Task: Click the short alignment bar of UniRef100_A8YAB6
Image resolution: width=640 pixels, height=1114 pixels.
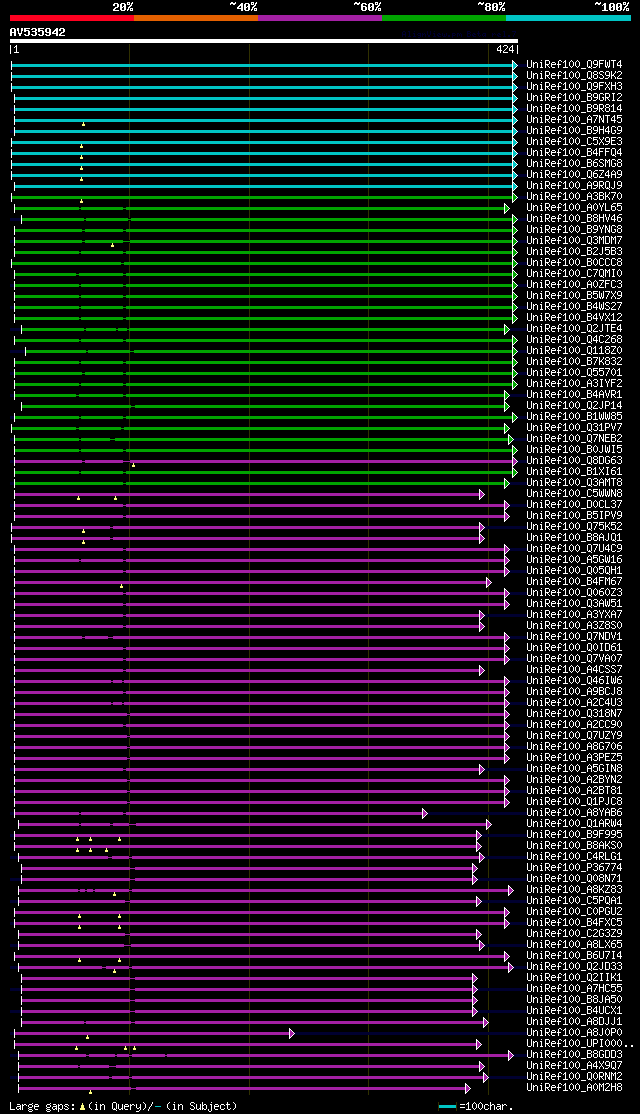Action: (x=220, y=813)
